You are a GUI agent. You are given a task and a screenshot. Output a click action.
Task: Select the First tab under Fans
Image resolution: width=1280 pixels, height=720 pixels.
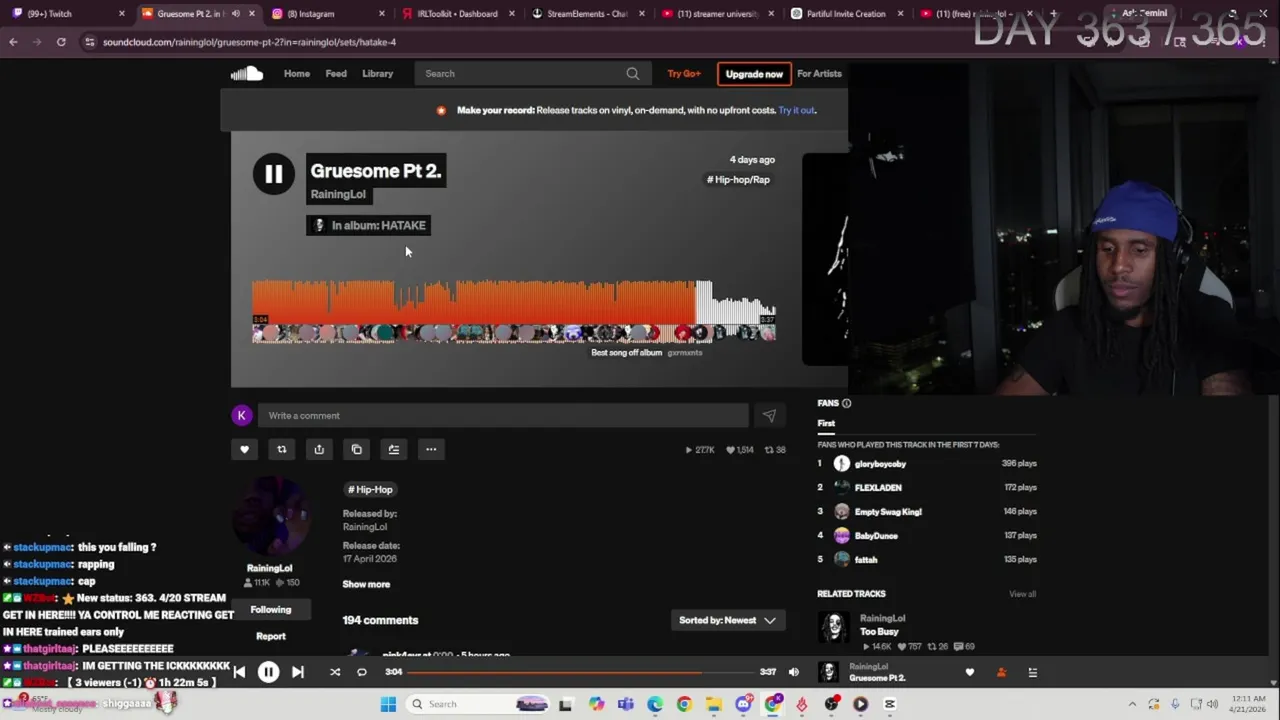tap(826, 424)
